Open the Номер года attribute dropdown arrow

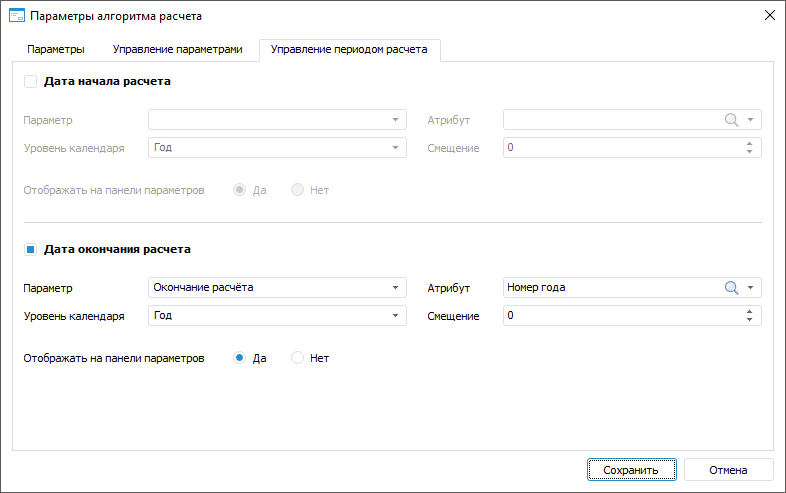[751, 288]
